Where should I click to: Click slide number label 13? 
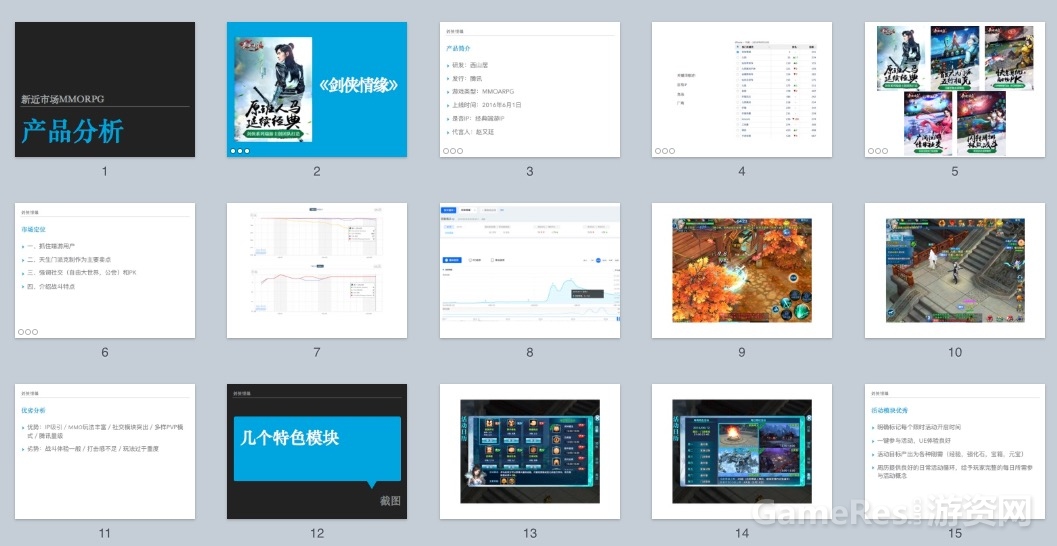[x=530, y=533]
